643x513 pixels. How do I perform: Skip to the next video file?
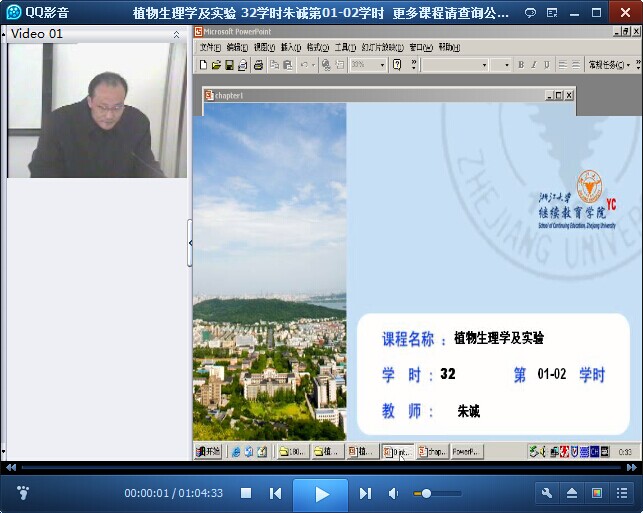coord(365,493)
